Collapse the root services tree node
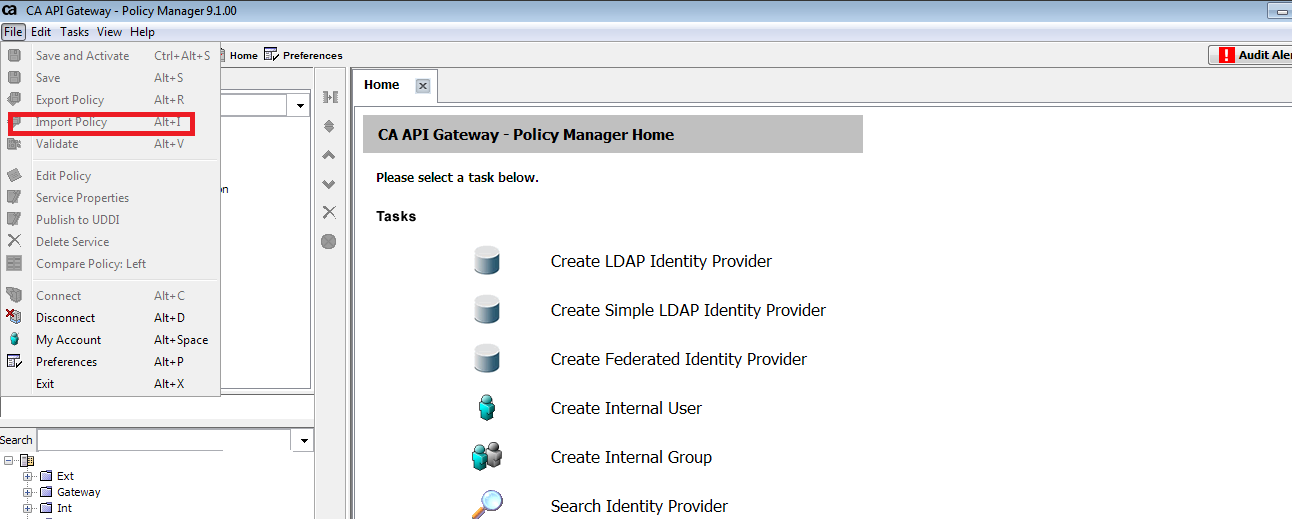Image resolution: width=1292 pixels, height=519 pixels. (9, 460)
